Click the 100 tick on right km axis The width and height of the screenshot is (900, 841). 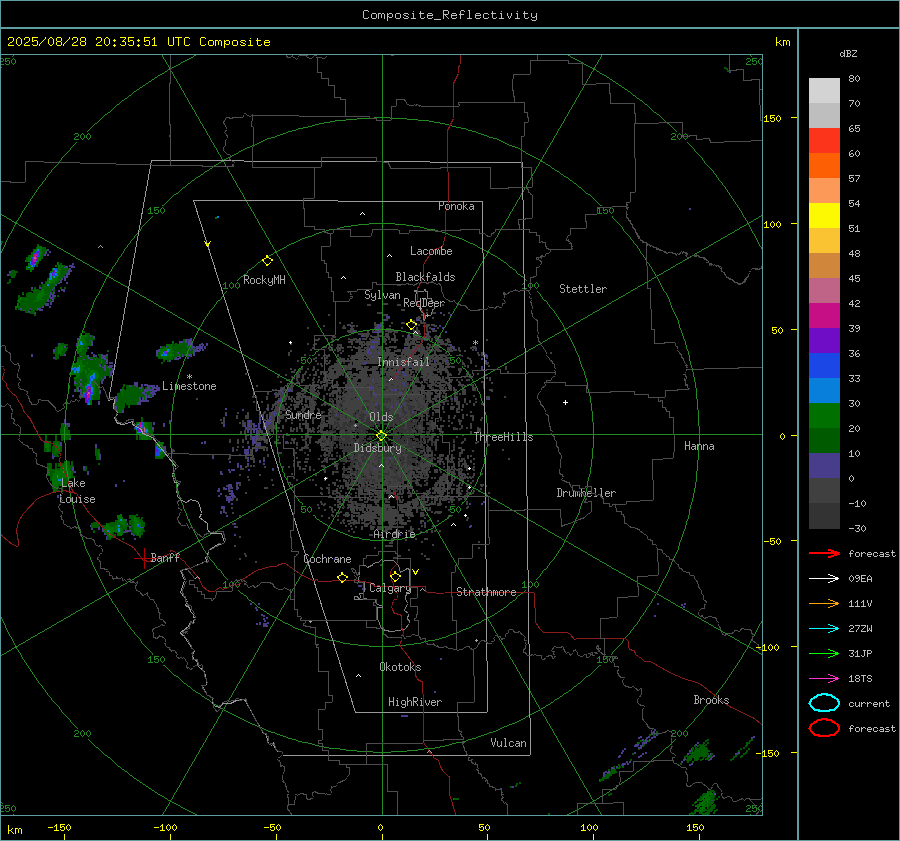click(x=772, y=224)
